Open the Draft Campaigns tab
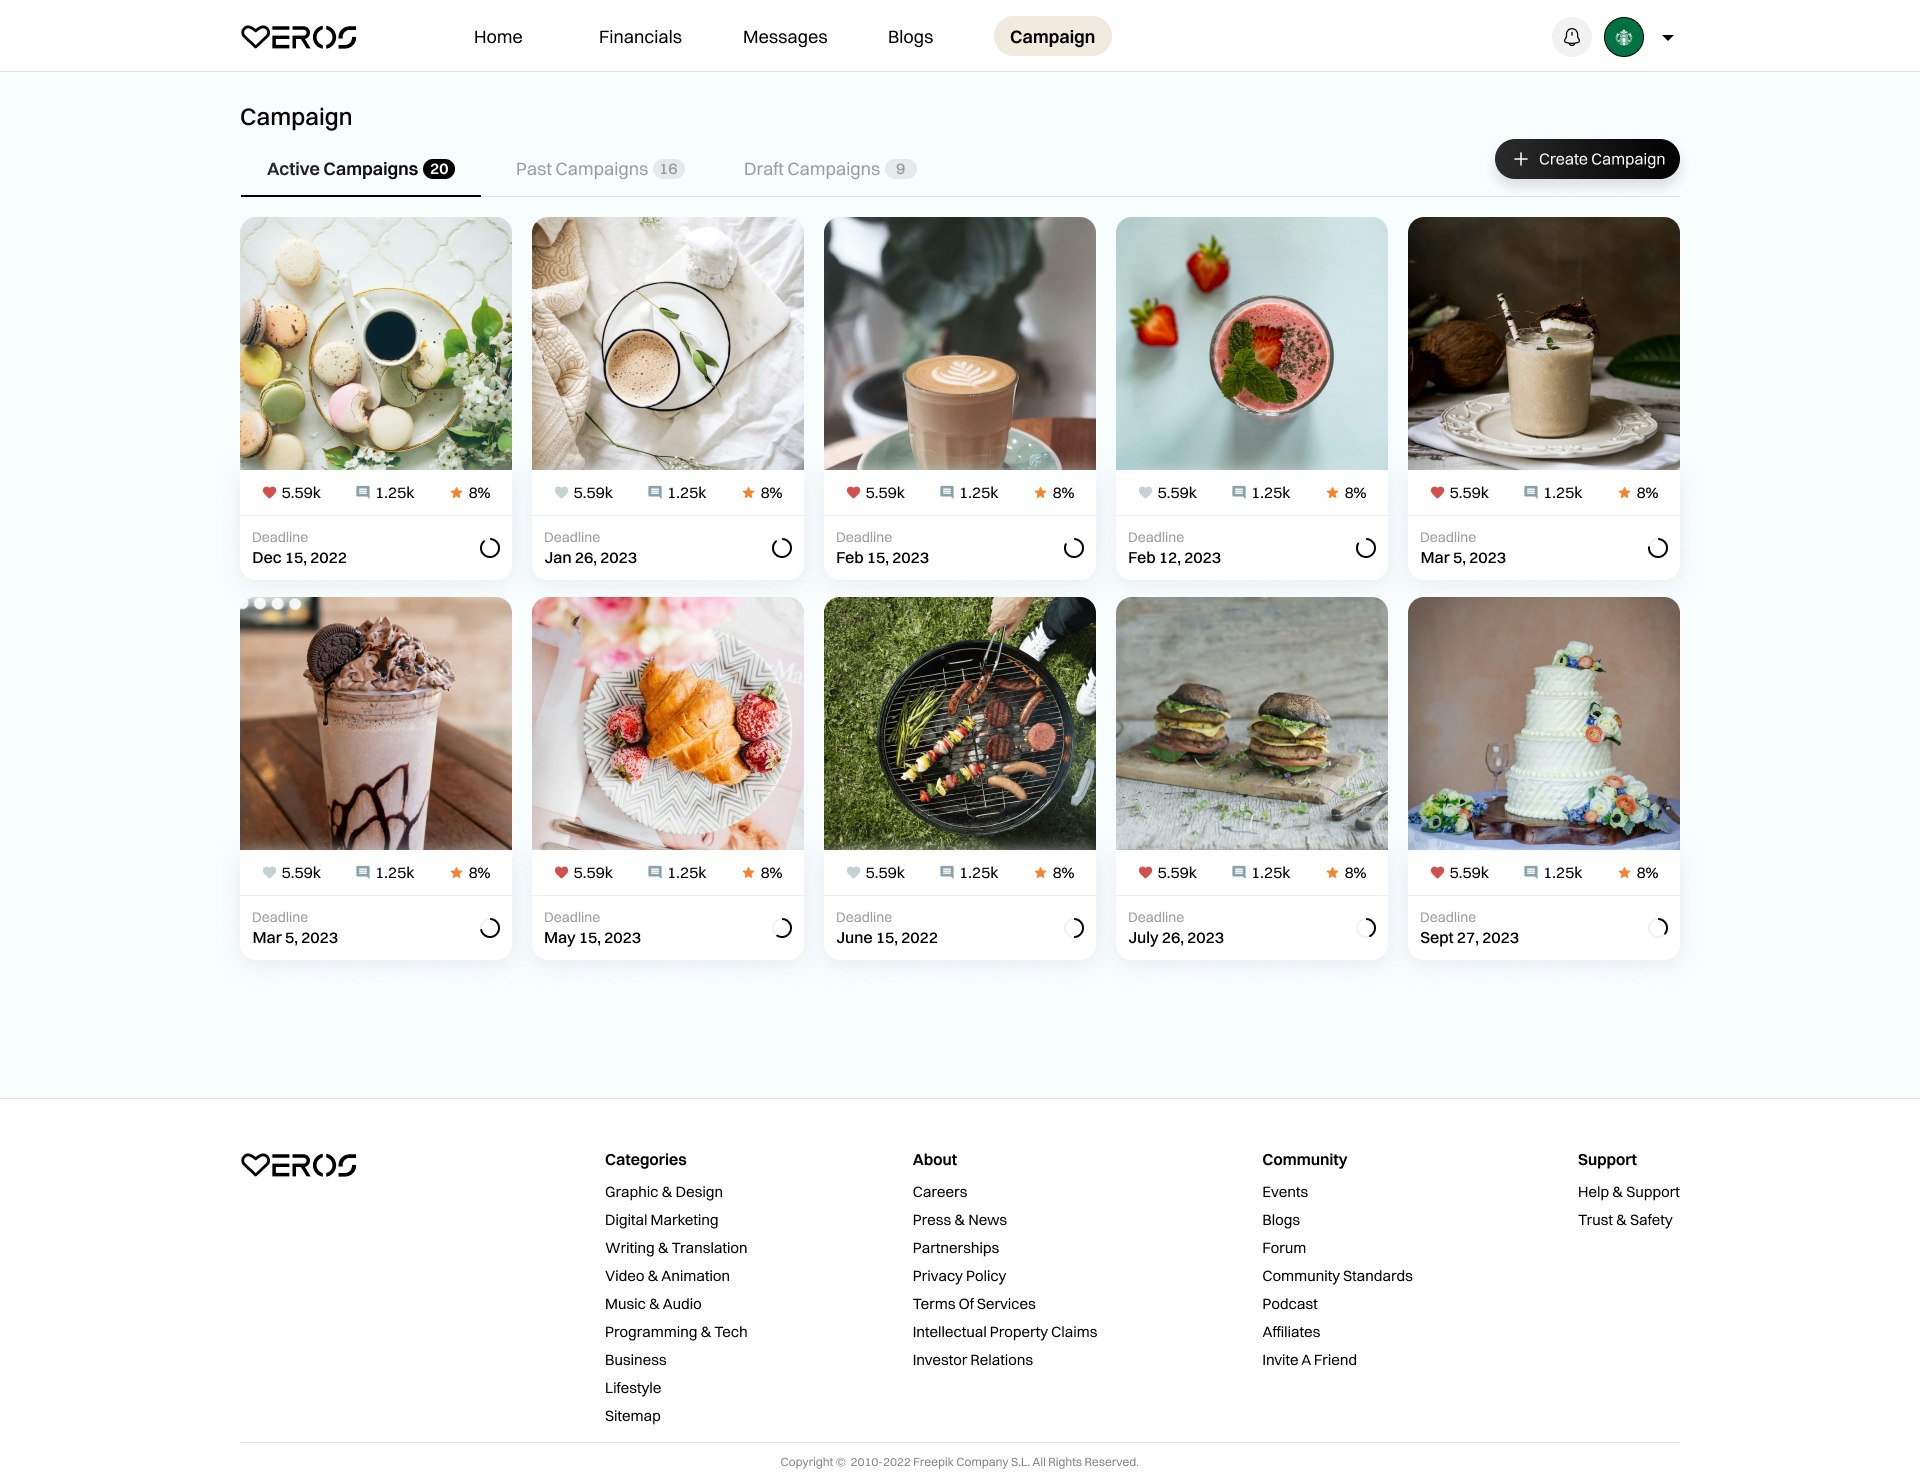This screenshot has width=1920, height=1482. 829,169
